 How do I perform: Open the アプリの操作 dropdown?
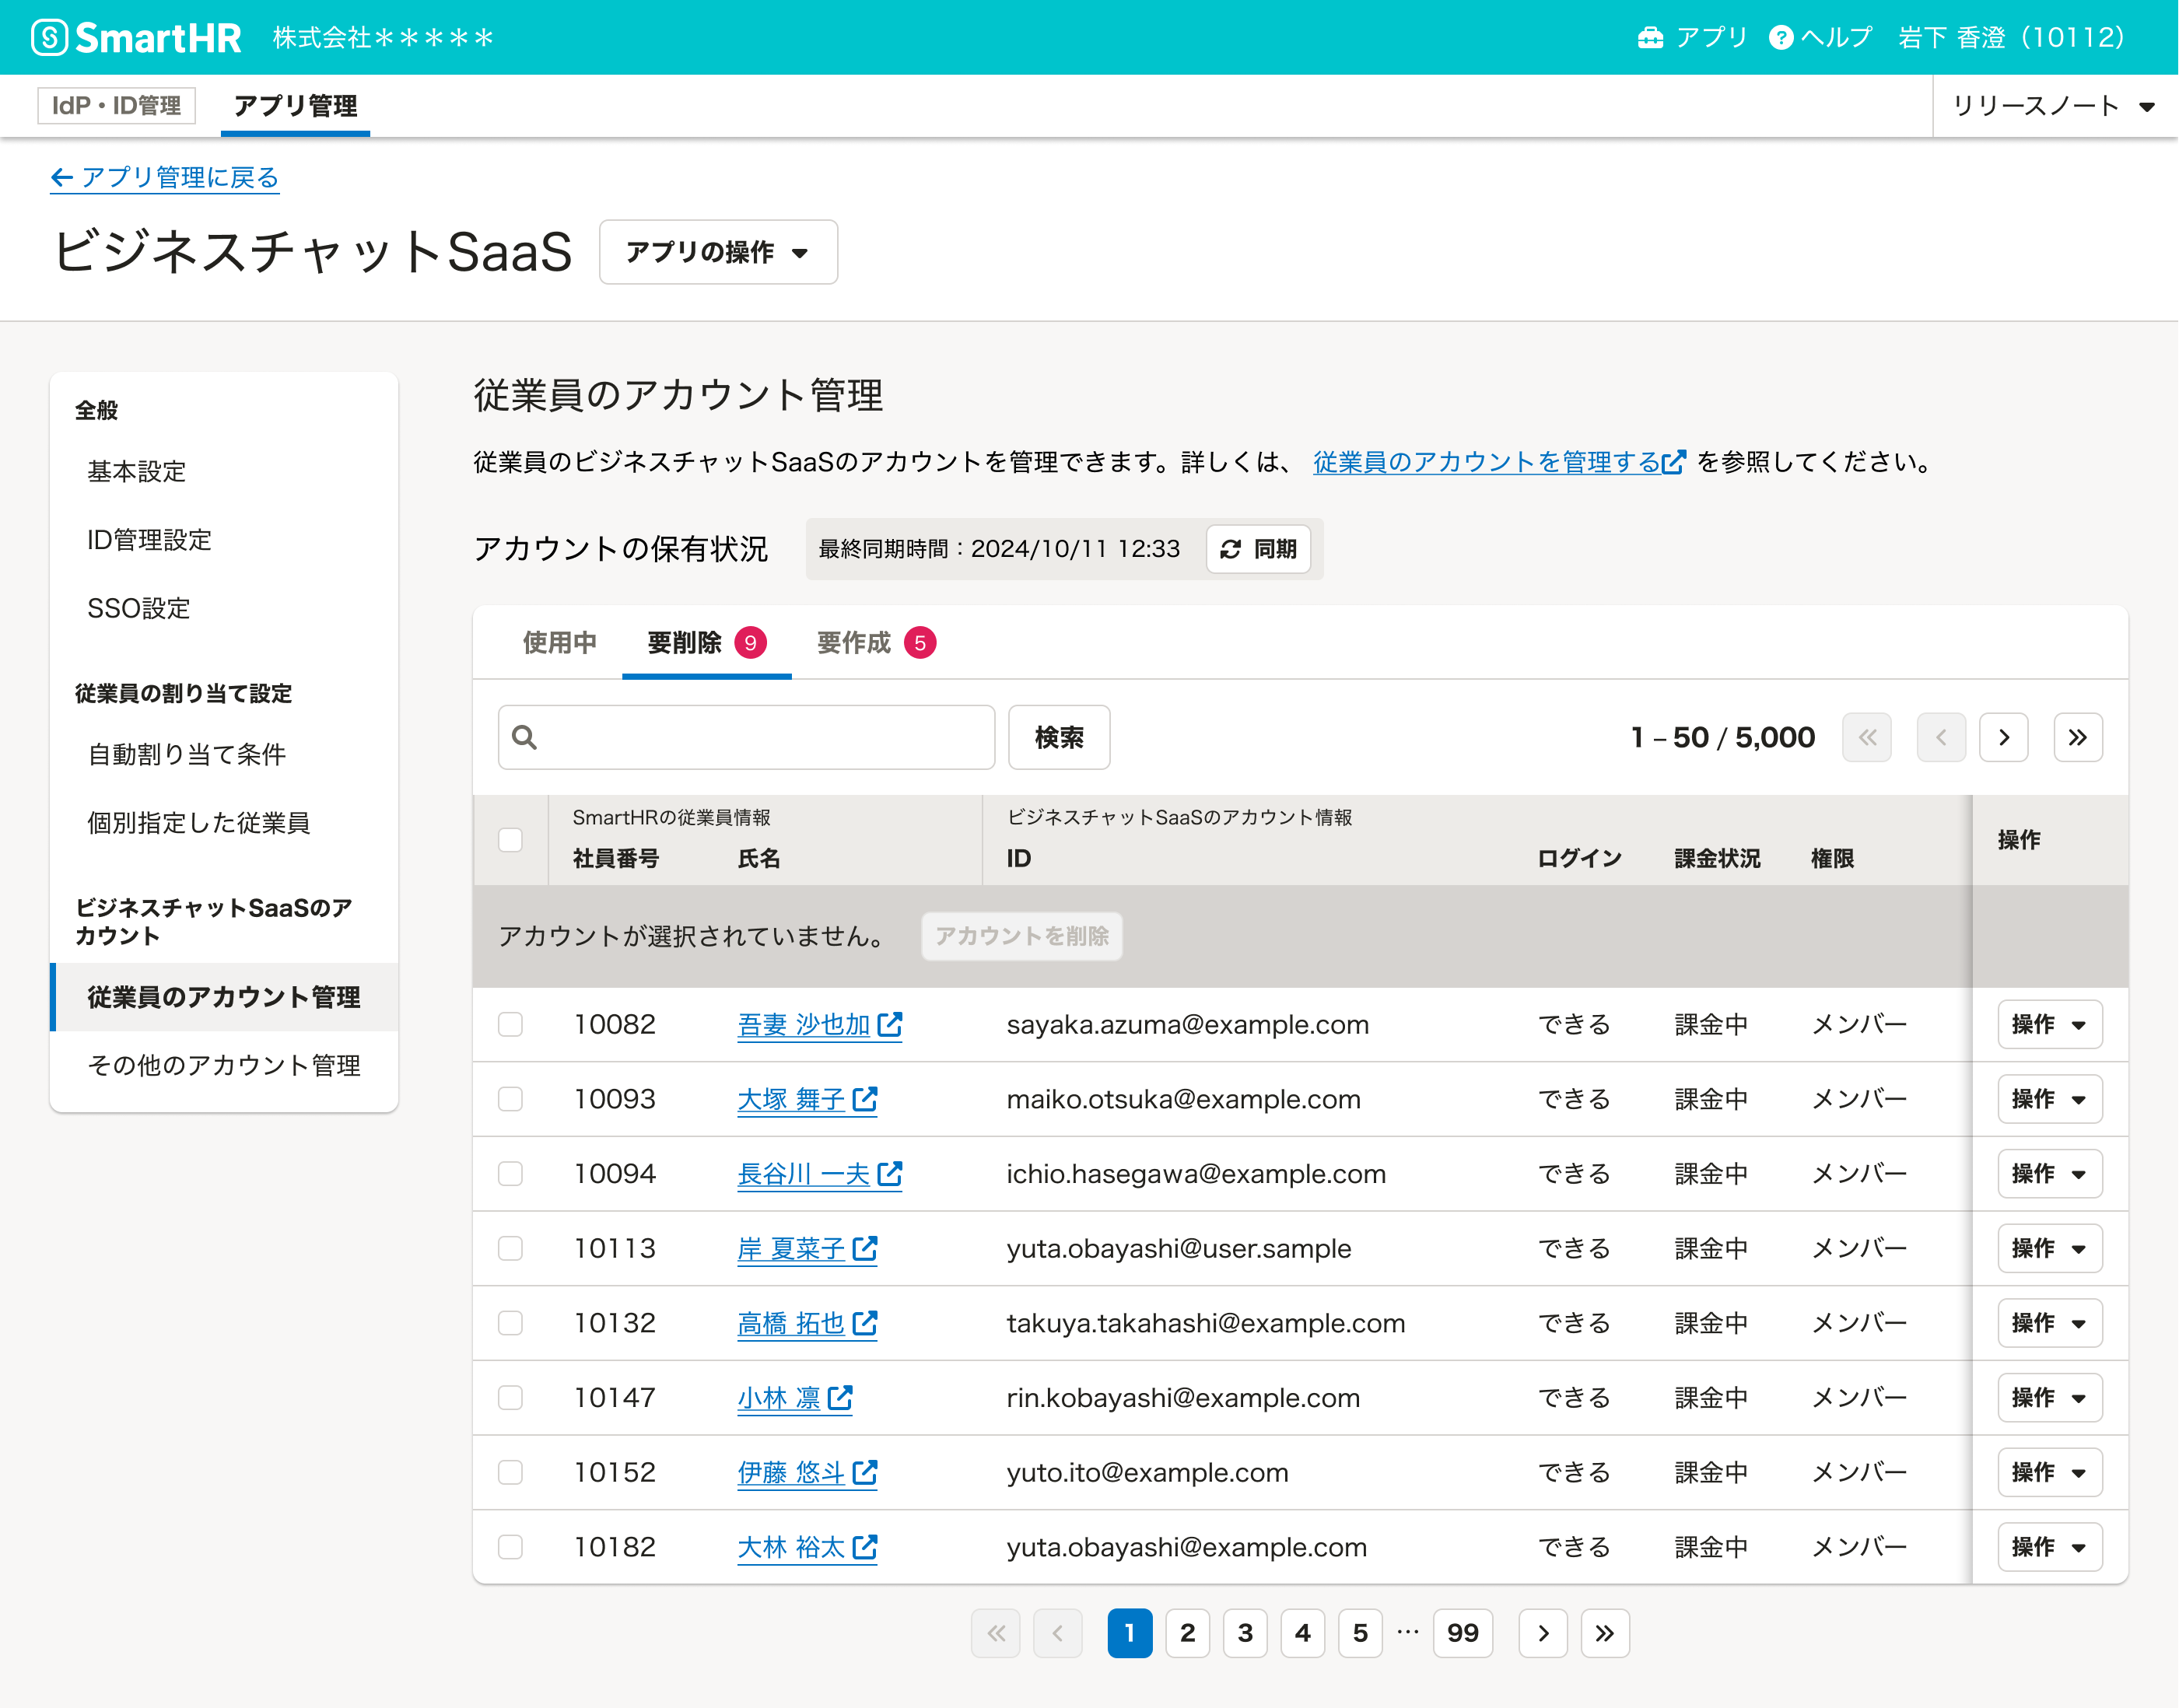(718, 252)
